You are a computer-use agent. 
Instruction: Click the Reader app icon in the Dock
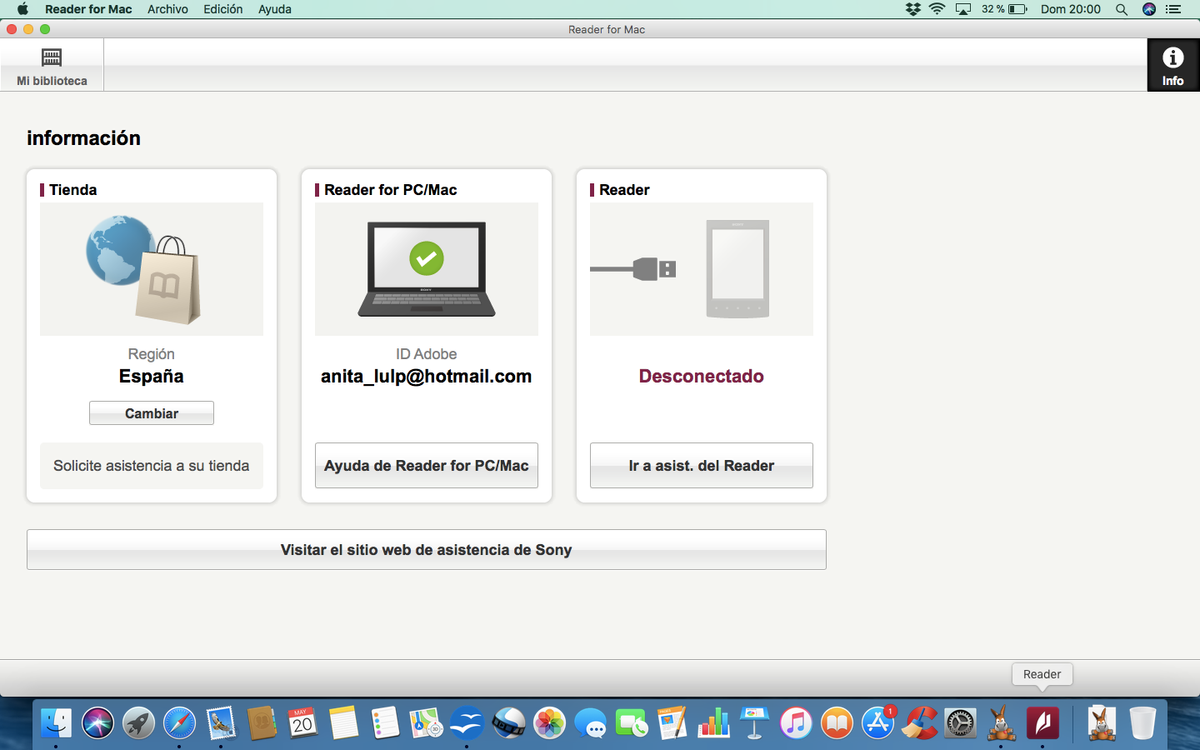[1042, 722]
